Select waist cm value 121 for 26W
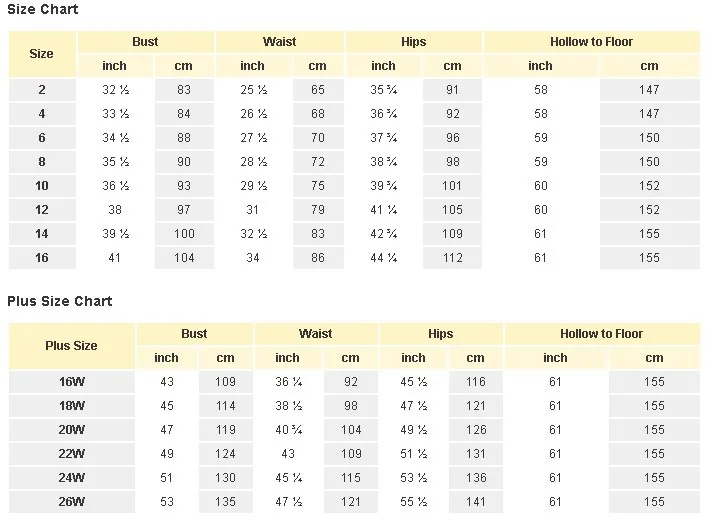The width and height of the screenshot is (717, 522). click(x=351, y=502)
